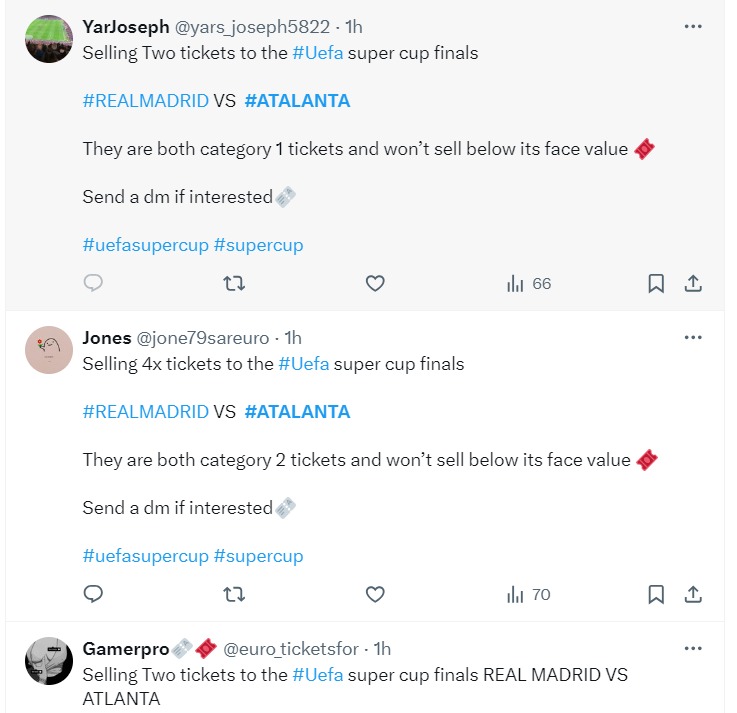This screenshot has width=737, height=713.
Task: Share the tweet by Jones
Action: (692, 595)
